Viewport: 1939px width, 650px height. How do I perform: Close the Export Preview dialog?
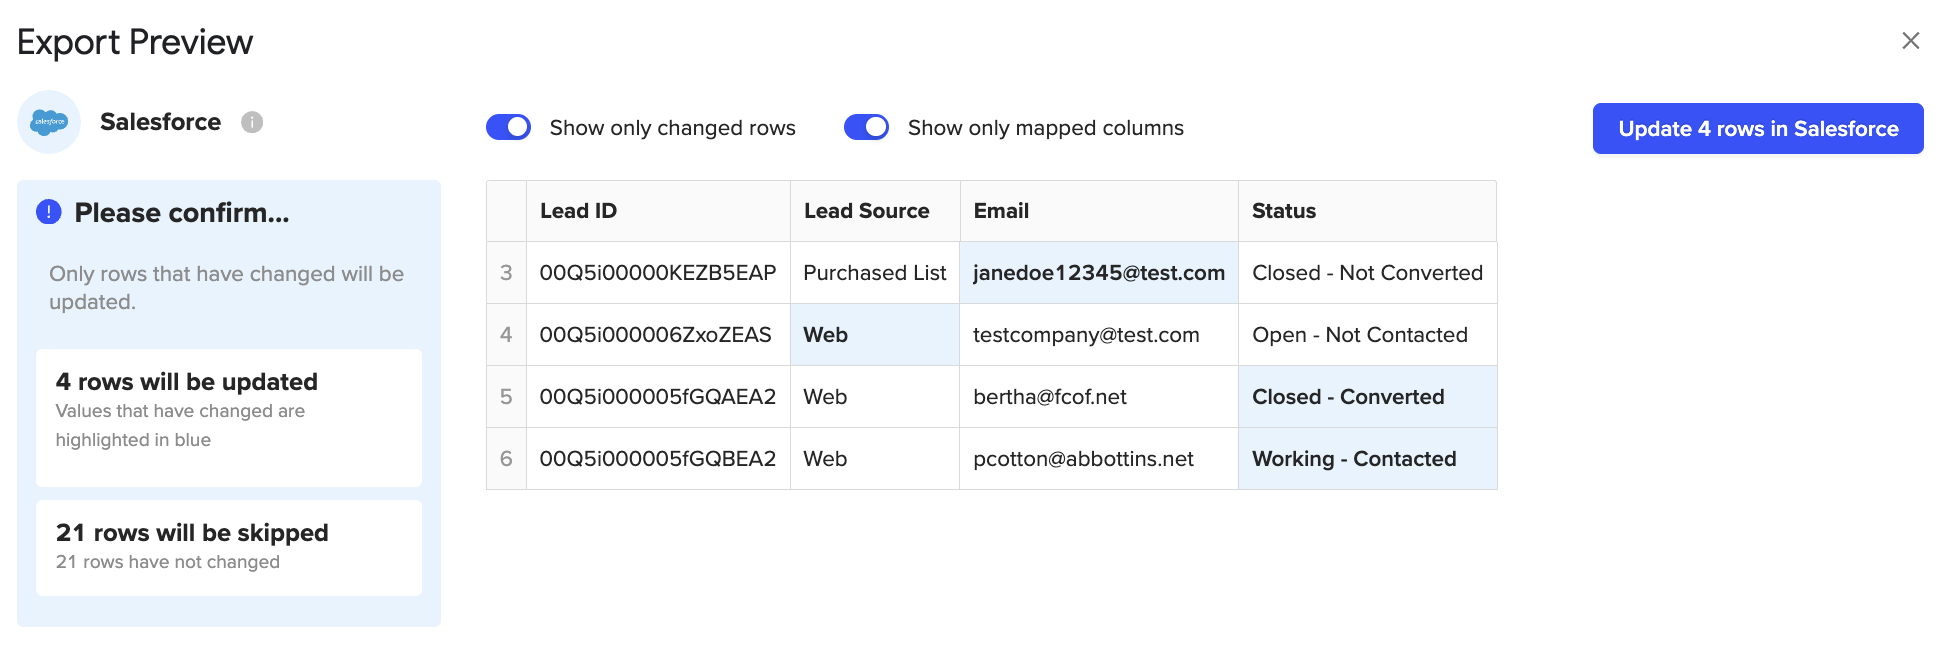[x=1910, y=41]
